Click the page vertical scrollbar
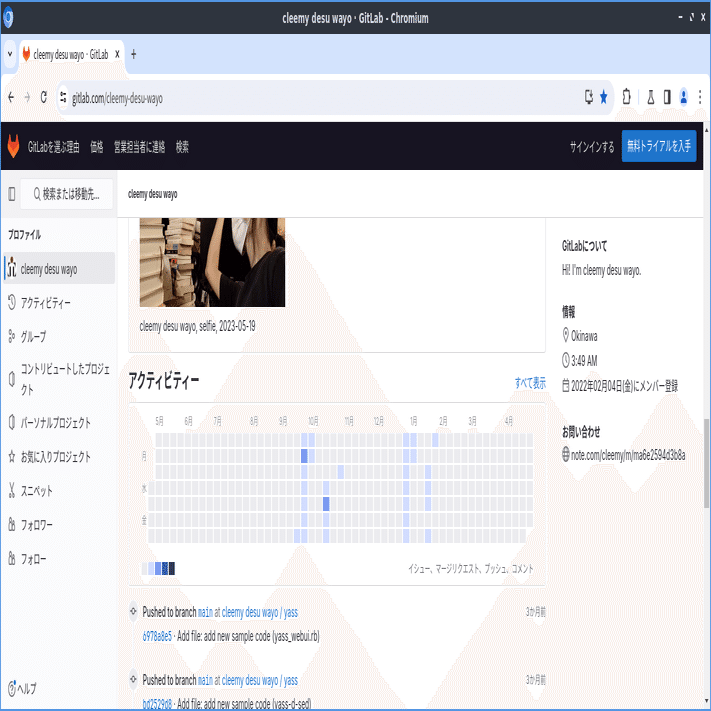 tap(706, 463)
